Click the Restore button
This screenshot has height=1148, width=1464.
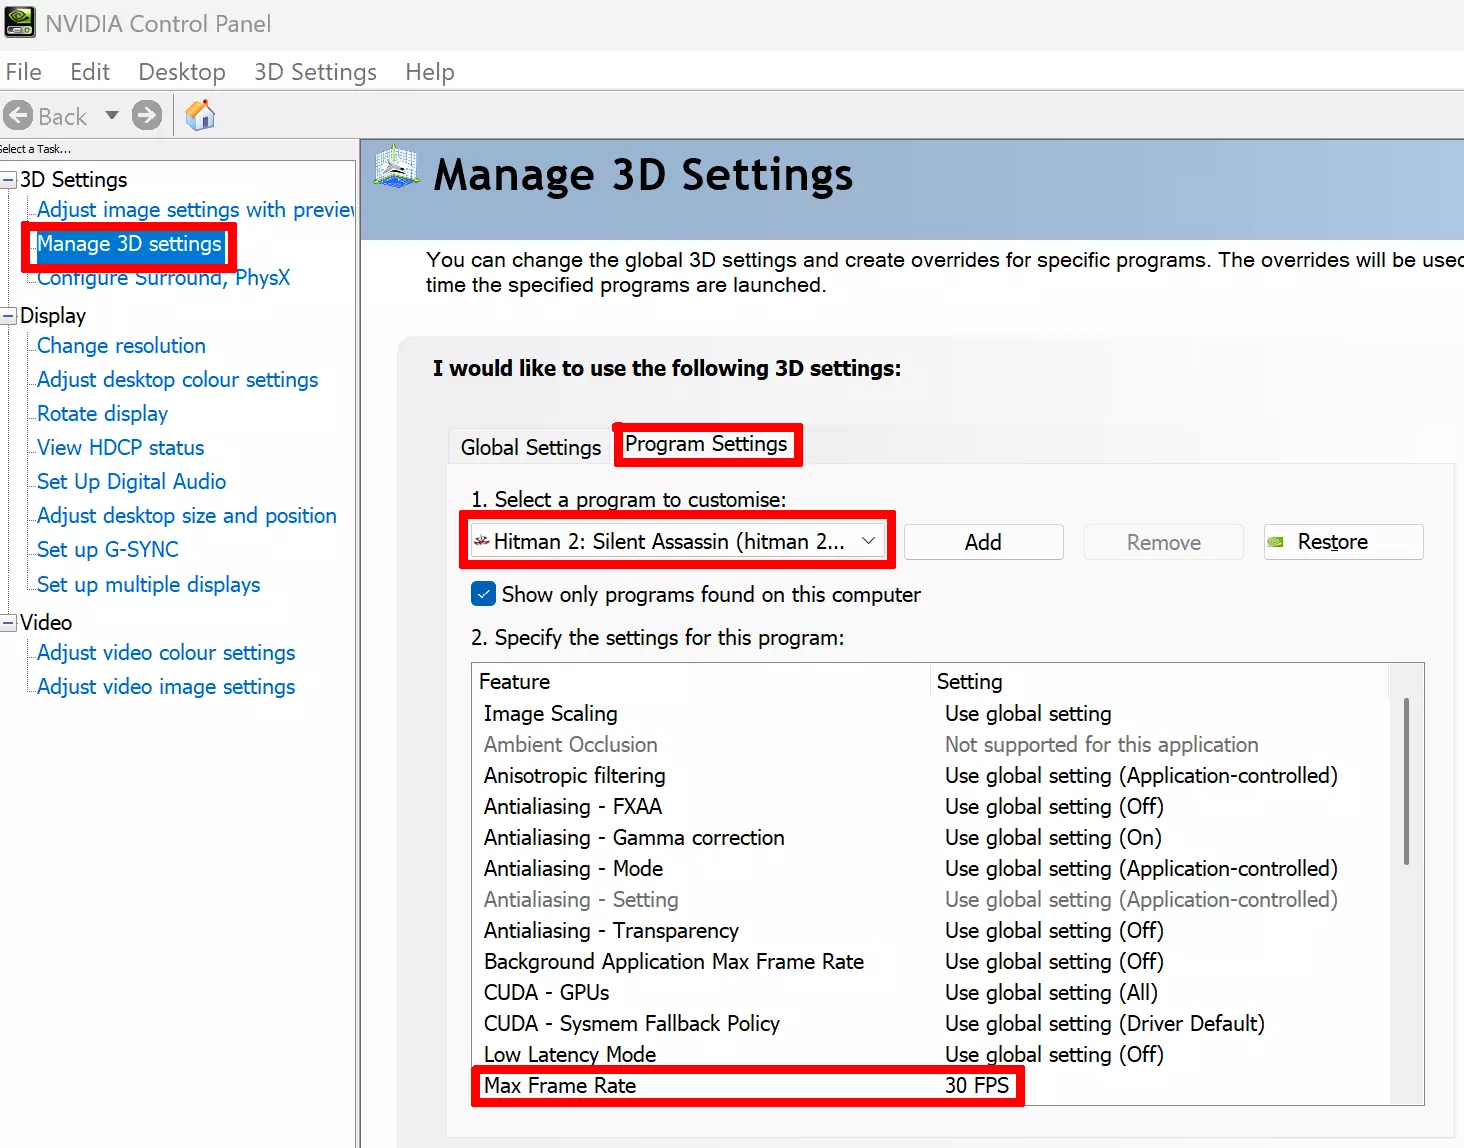click(x=1343, y=542)
